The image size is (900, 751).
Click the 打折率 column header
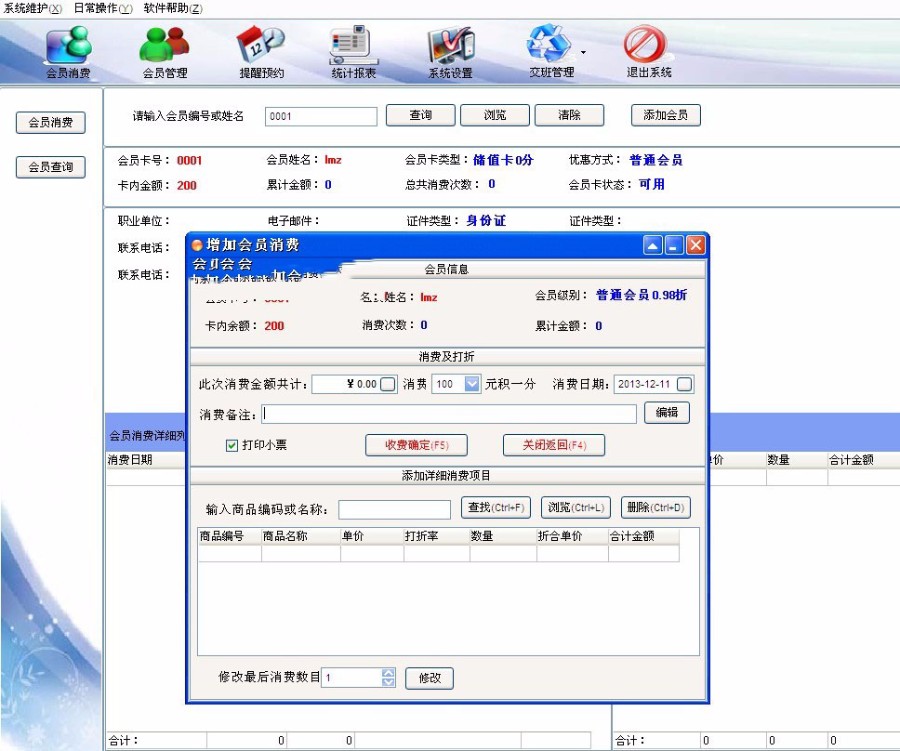pos(437,536)
